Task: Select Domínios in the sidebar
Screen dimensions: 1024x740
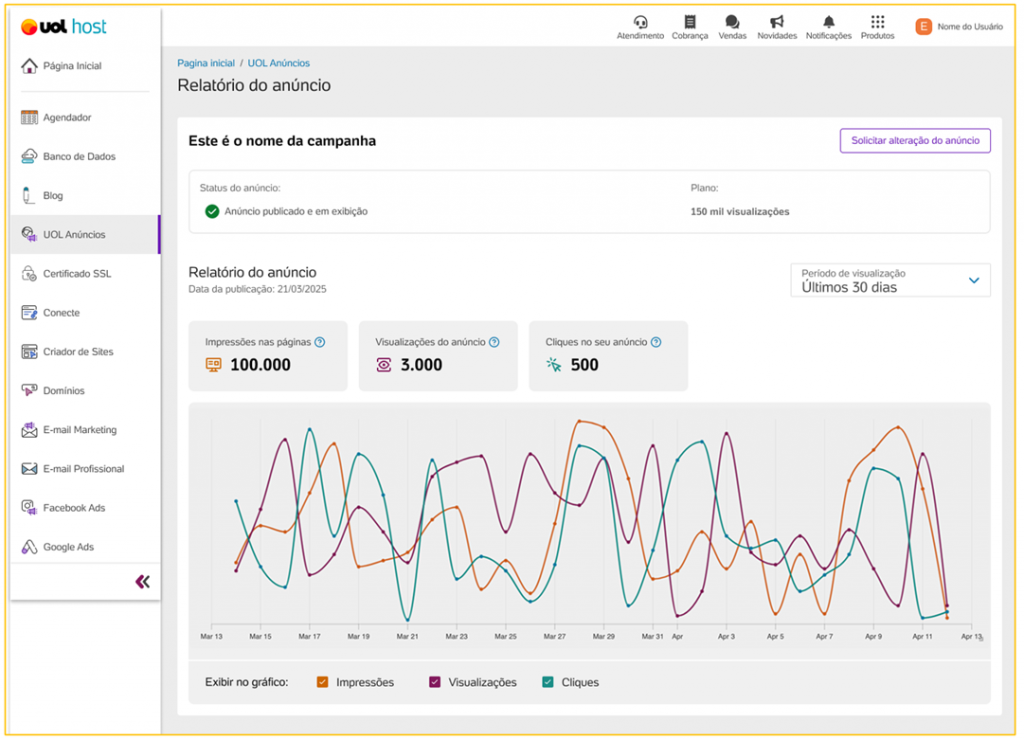Action: [85, 391]
